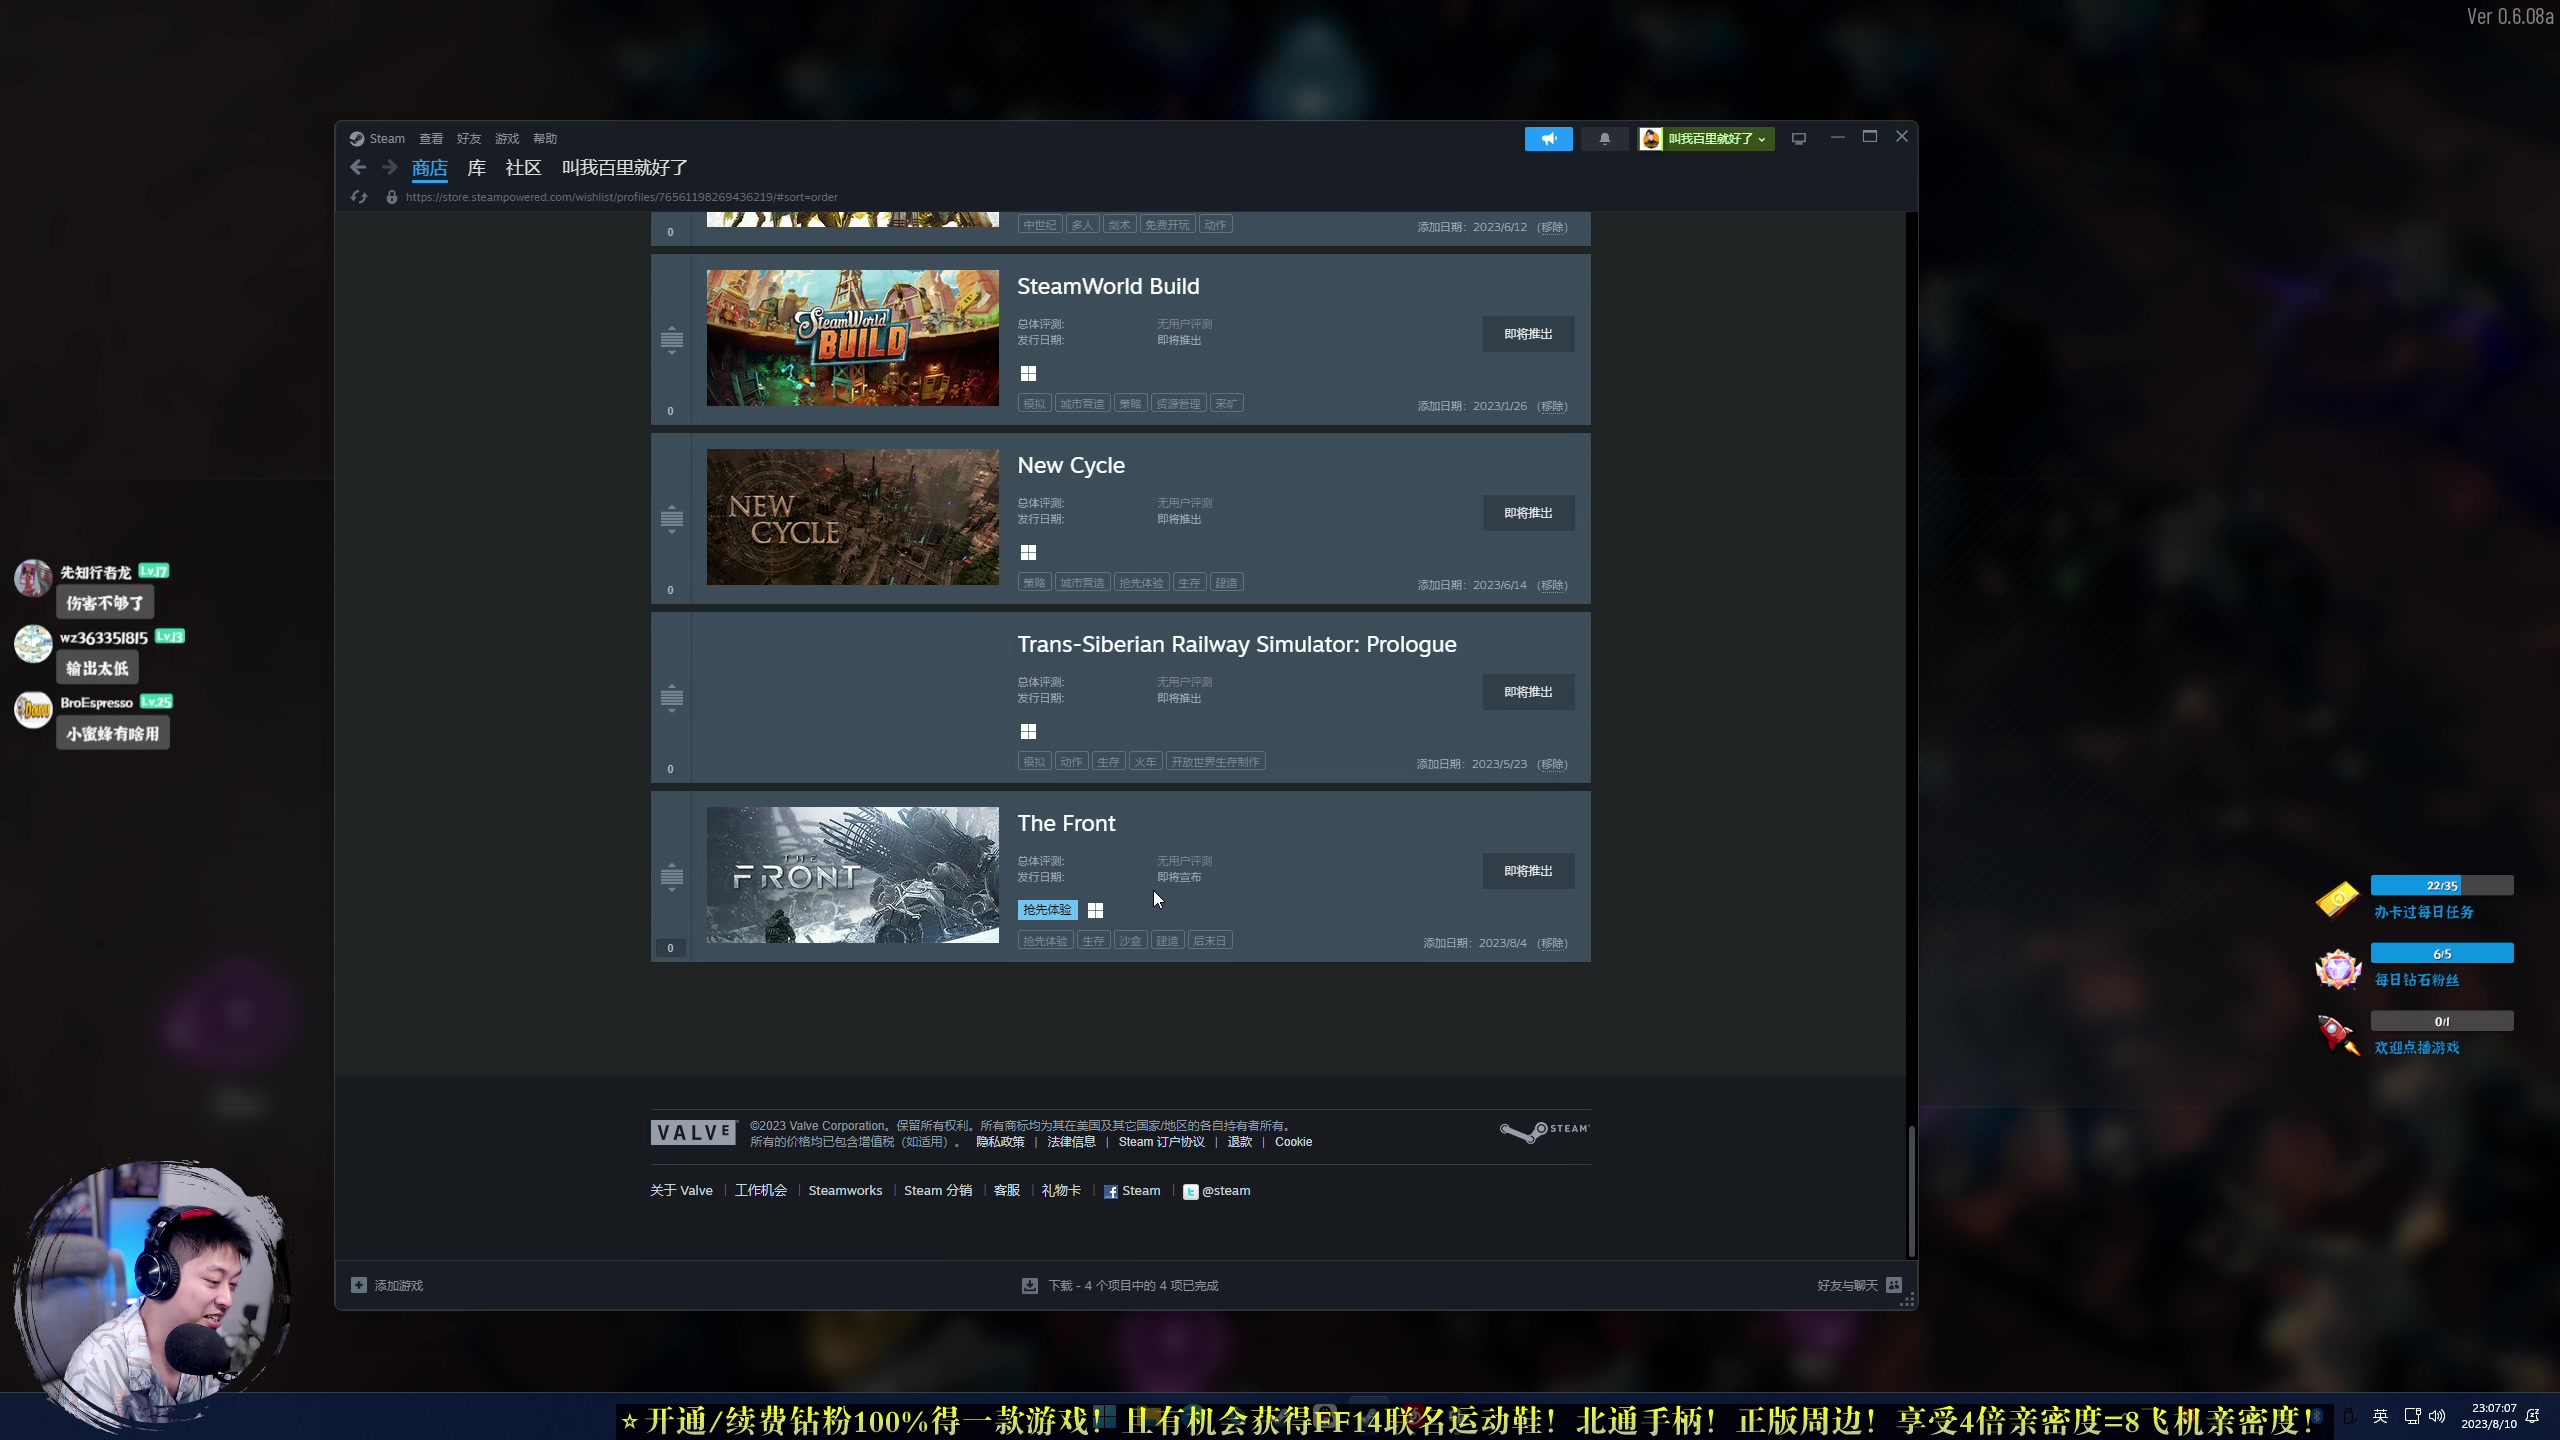This screenshot has width=2560, height=1440.
Task: Select the 资源管理 tag on SteamWorld Build
Action: 1178,404
